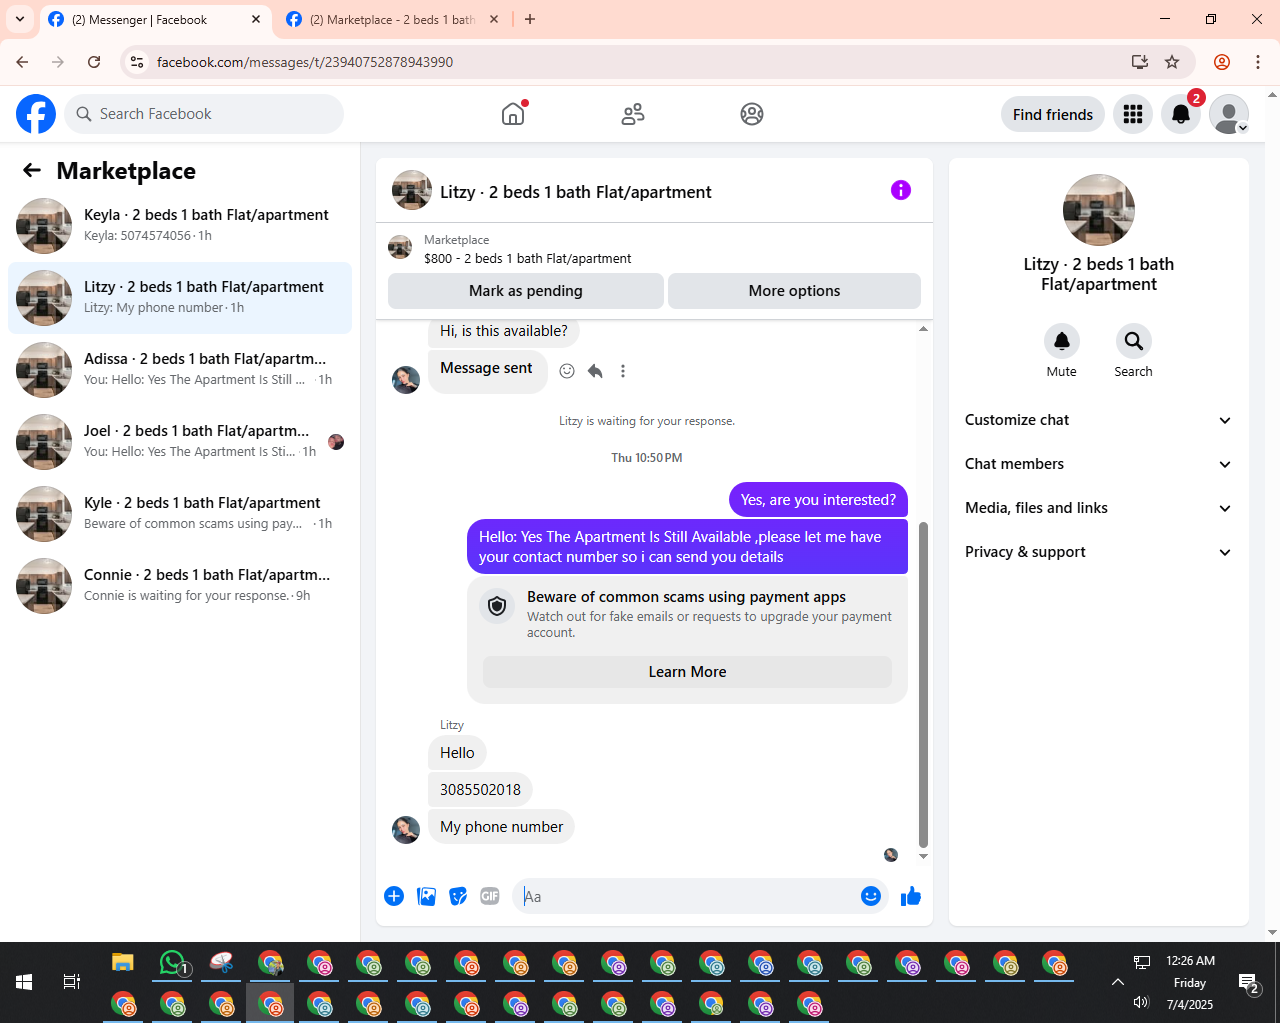Screen dimensions: 1280x1023
Task: Open the account profile avatar menu
Action: (x=1229, y=114)
